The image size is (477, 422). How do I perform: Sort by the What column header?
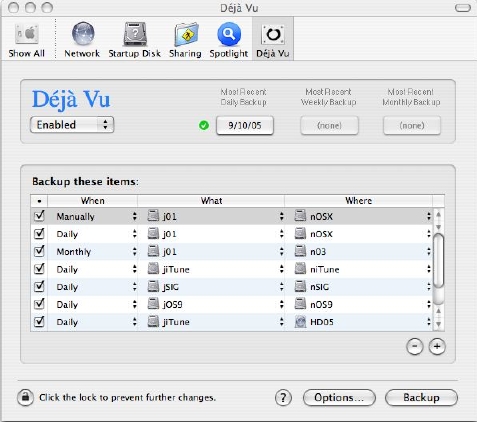click(x=211, y=201)
